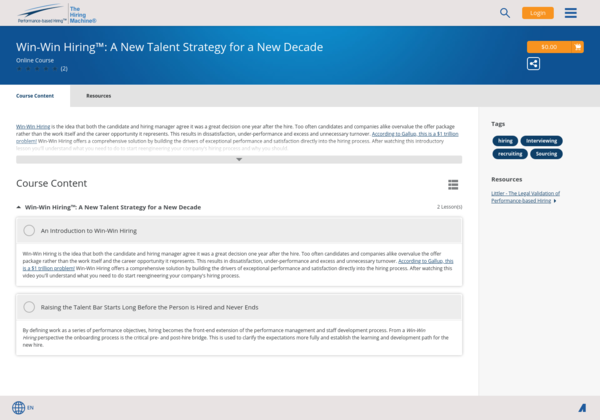The image size is (600, 420).
Task: Click the globe language icon
Action: (18, 408)
